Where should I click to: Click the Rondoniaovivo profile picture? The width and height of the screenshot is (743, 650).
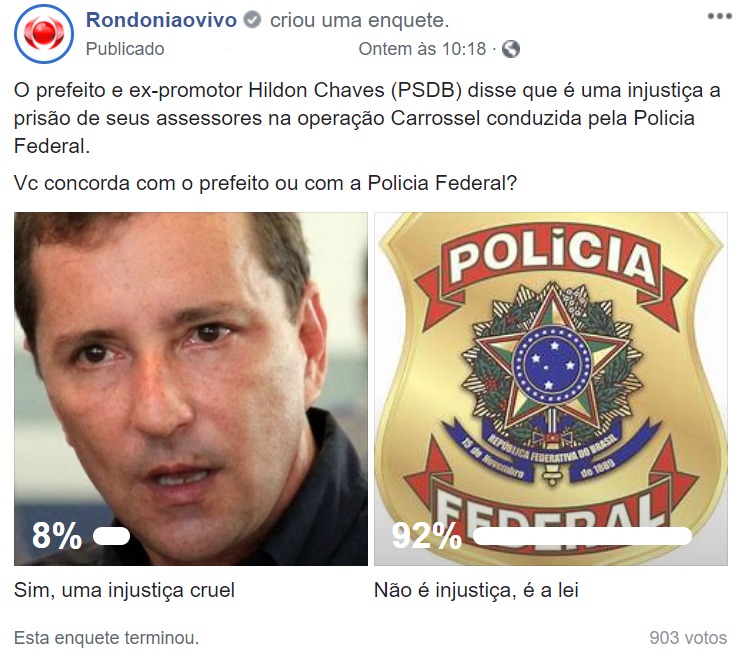click(44, 34)
